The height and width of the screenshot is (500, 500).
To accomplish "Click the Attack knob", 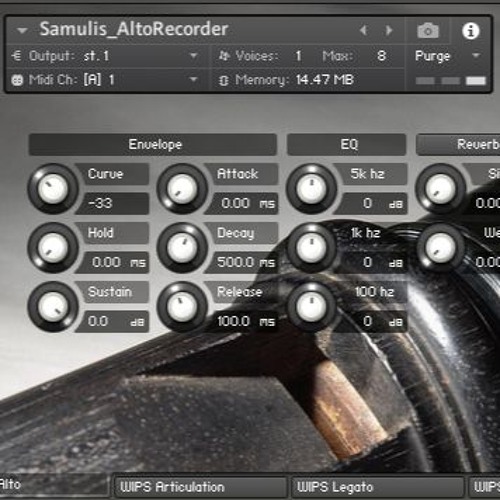I will 182,189.
